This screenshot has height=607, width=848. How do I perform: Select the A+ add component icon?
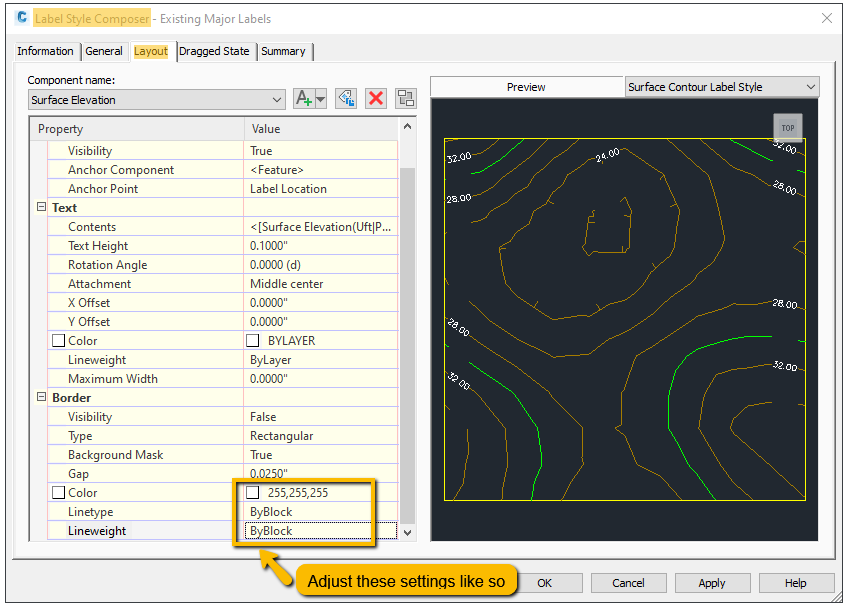[x=305, y=98]
